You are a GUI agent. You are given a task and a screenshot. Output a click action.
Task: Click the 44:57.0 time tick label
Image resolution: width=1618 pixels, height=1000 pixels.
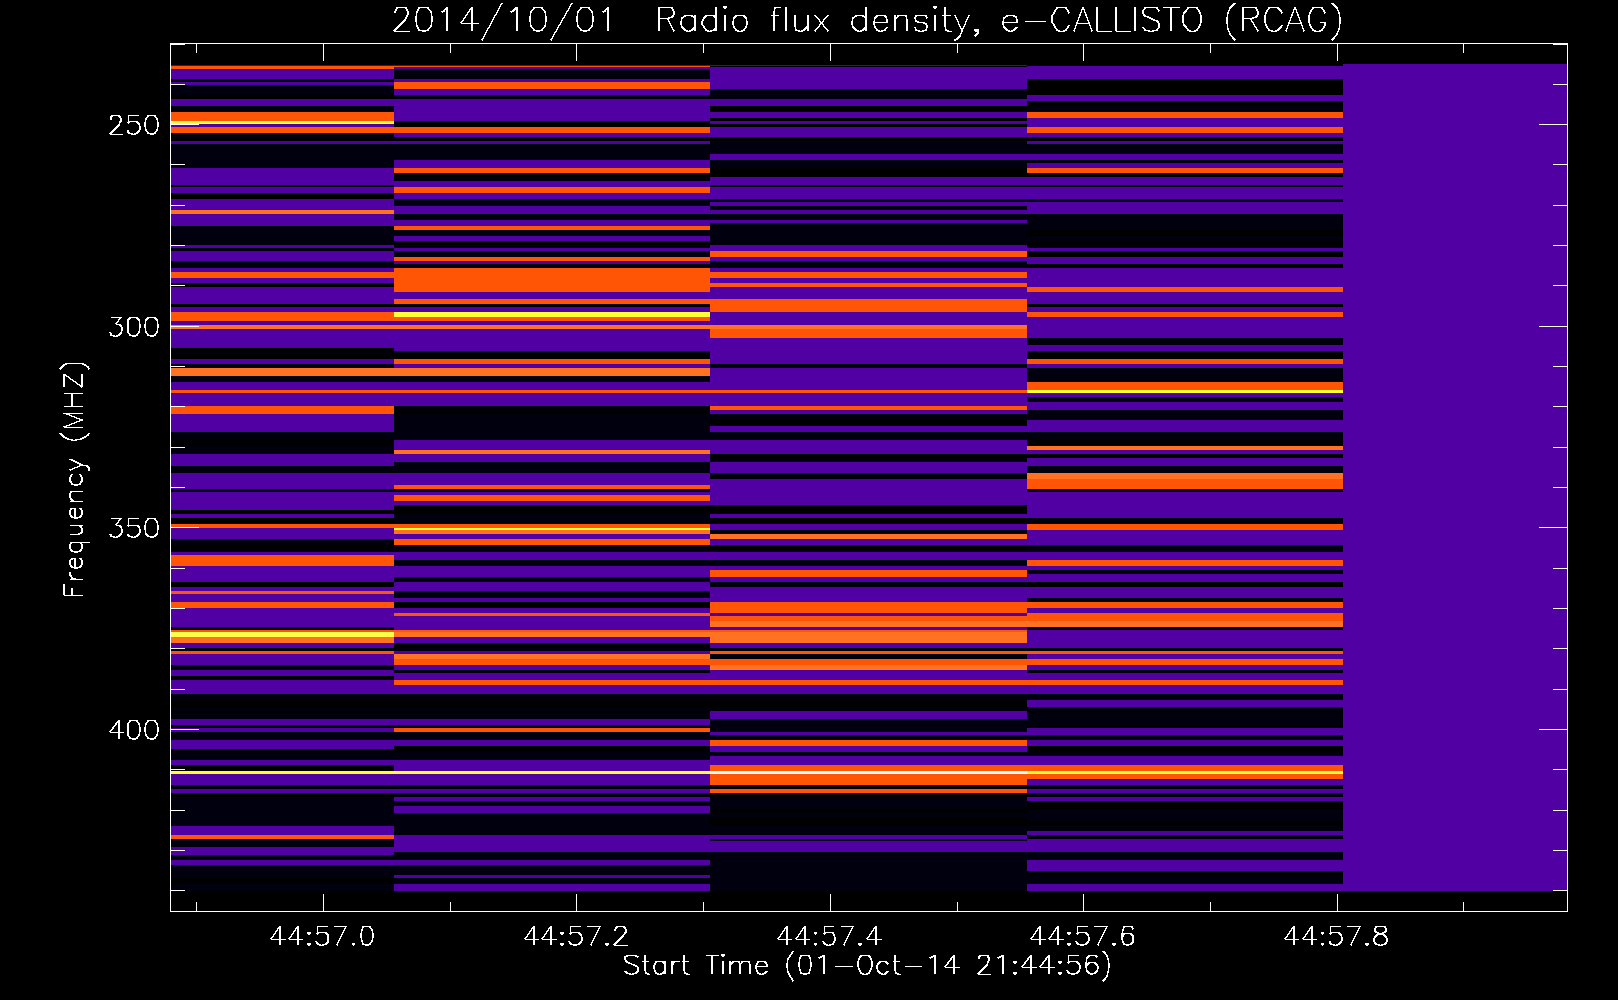pos(322,936)
